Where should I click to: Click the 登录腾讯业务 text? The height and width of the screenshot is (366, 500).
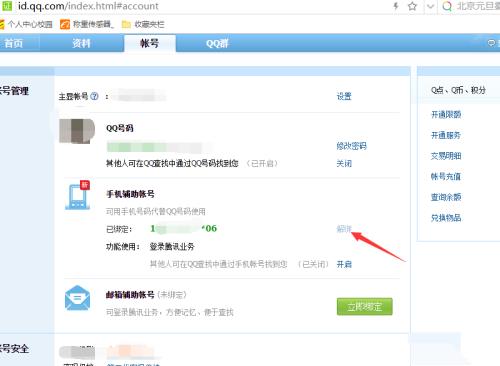tap(172, 247)
